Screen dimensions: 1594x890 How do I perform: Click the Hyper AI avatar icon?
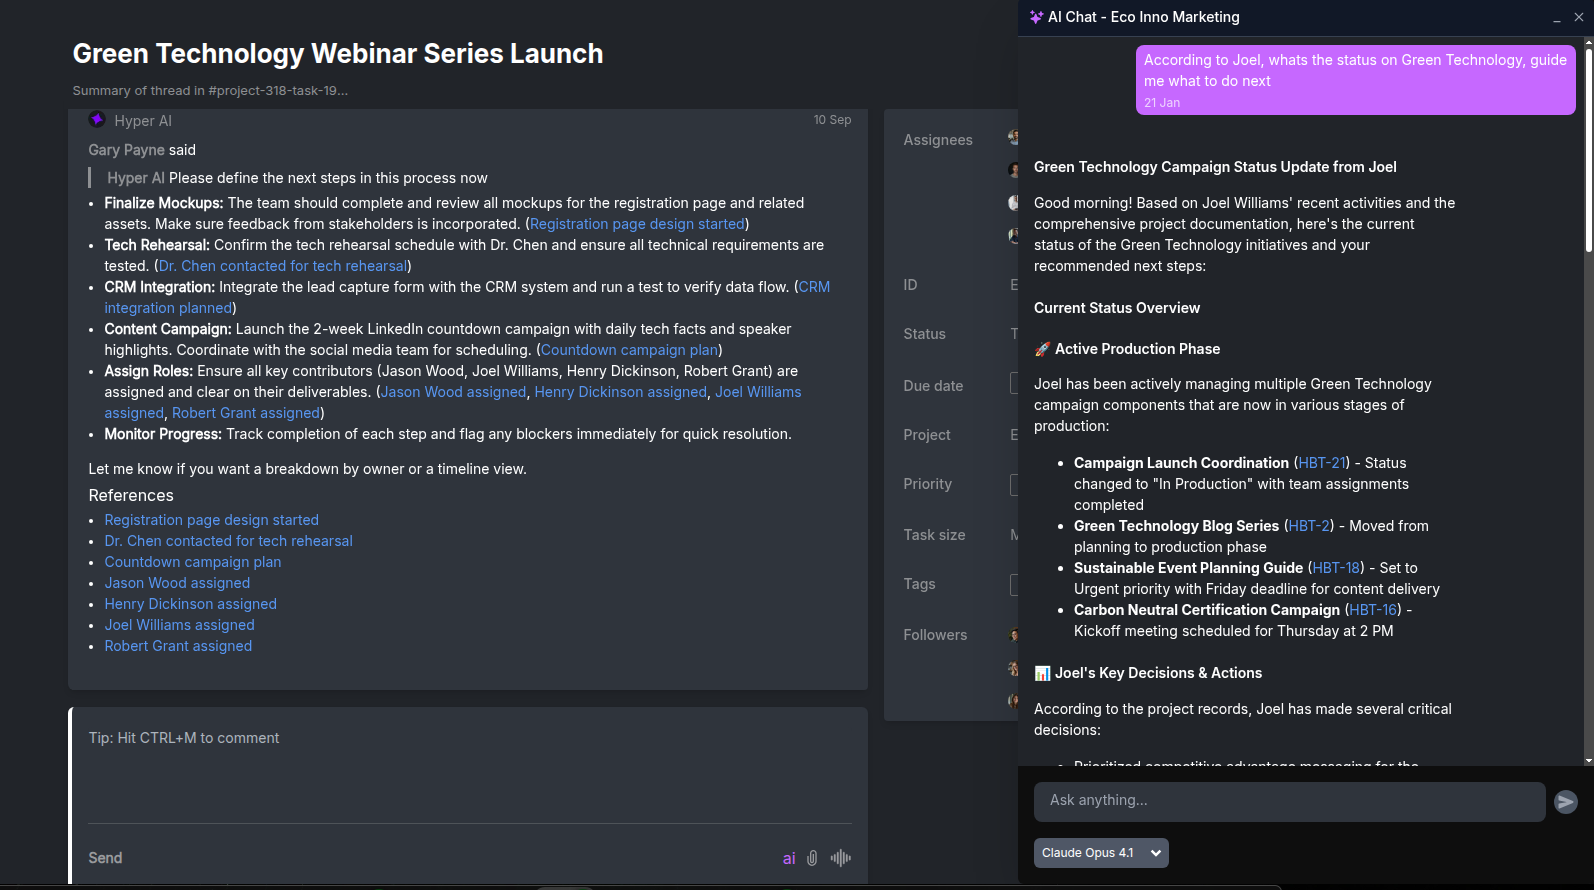coord(97,120)
